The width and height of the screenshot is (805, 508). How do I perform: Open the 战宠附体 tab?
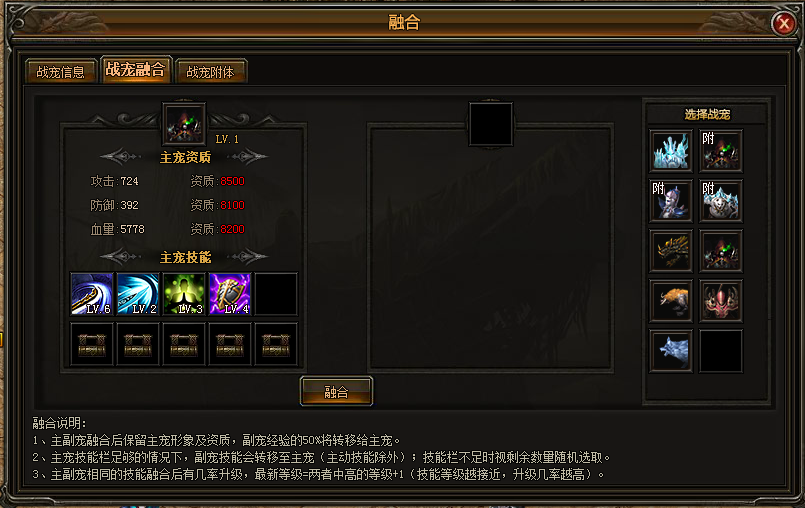[210, 71]
